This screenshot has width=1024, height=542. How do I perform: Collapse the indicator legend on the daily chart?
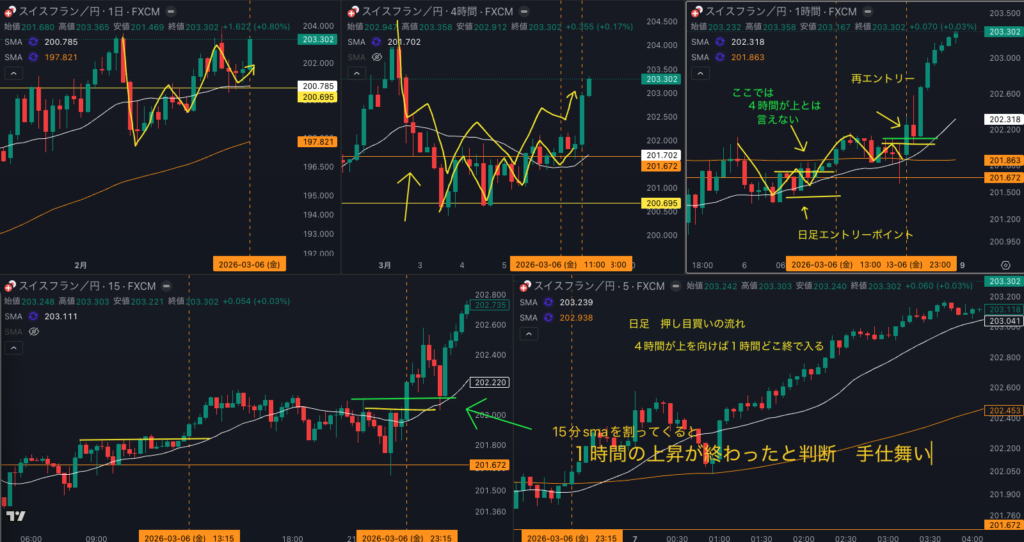click(x=15, y=76)
